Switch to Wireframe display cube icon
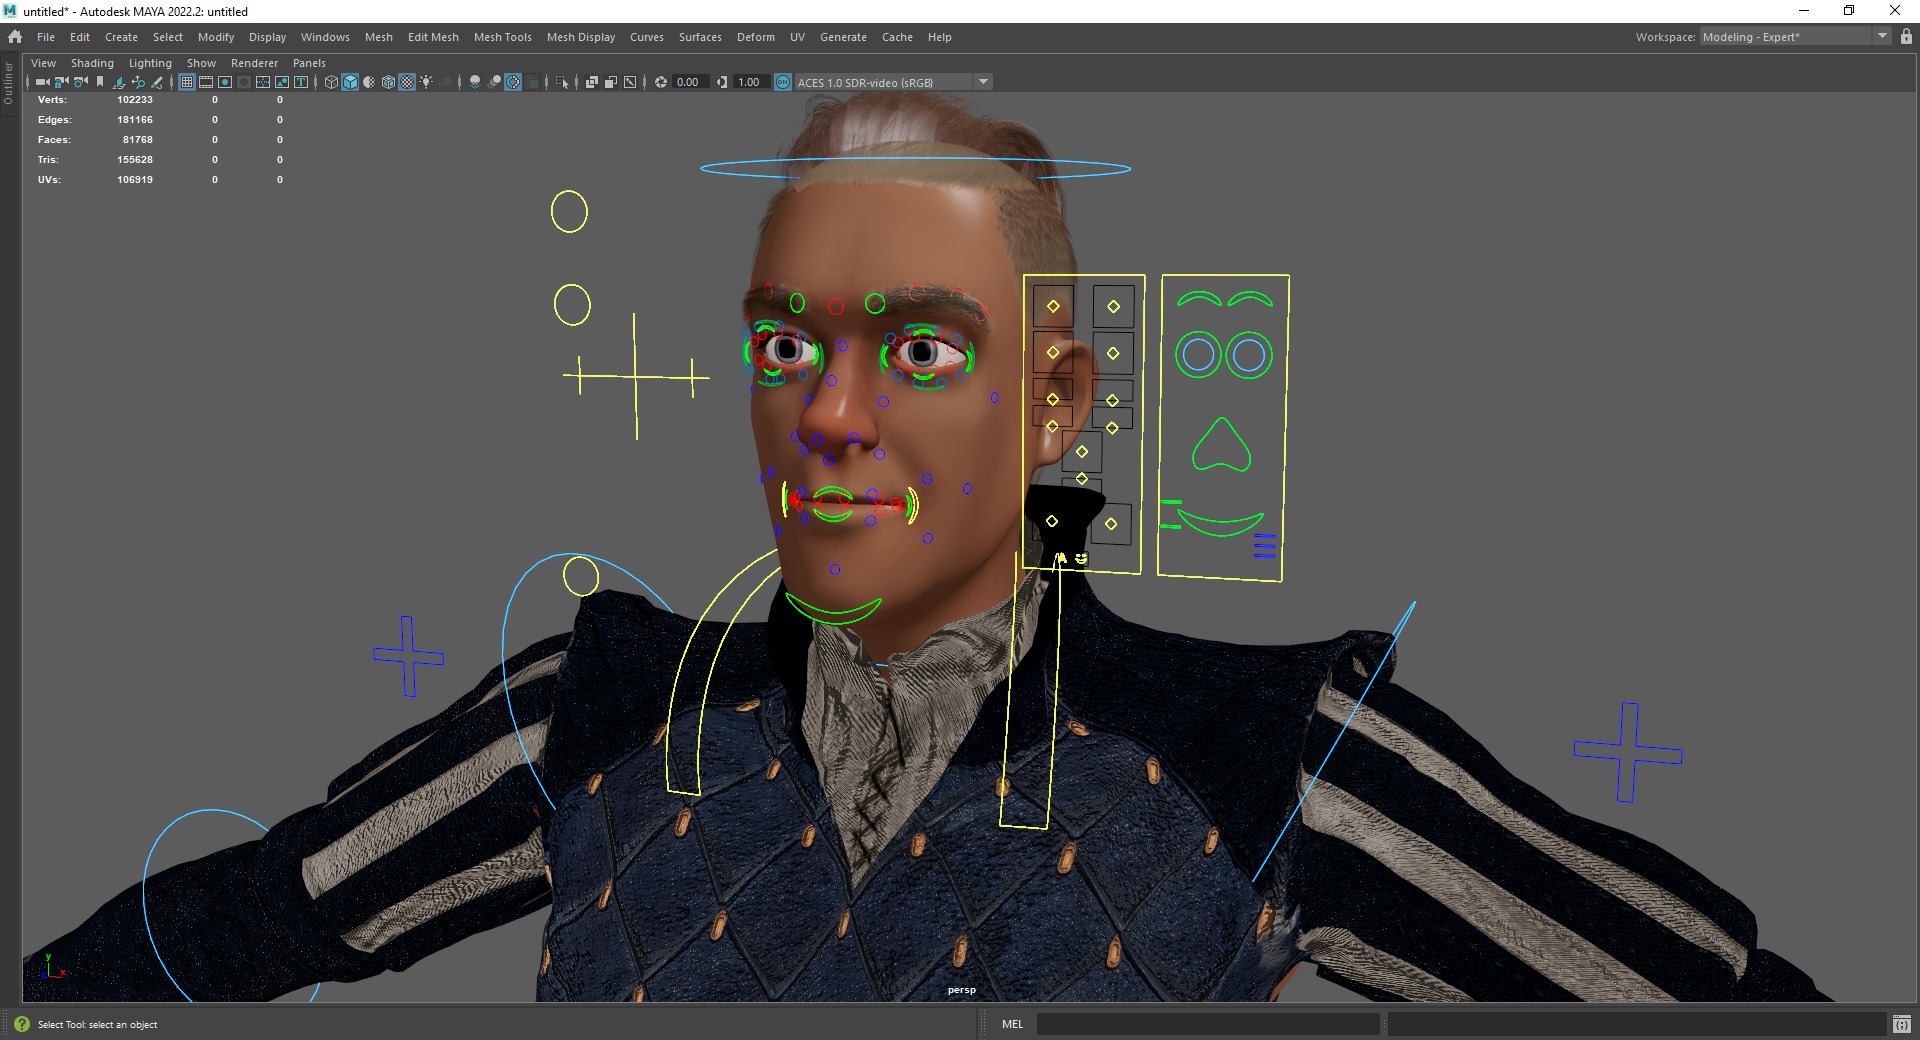 (331, 82)
